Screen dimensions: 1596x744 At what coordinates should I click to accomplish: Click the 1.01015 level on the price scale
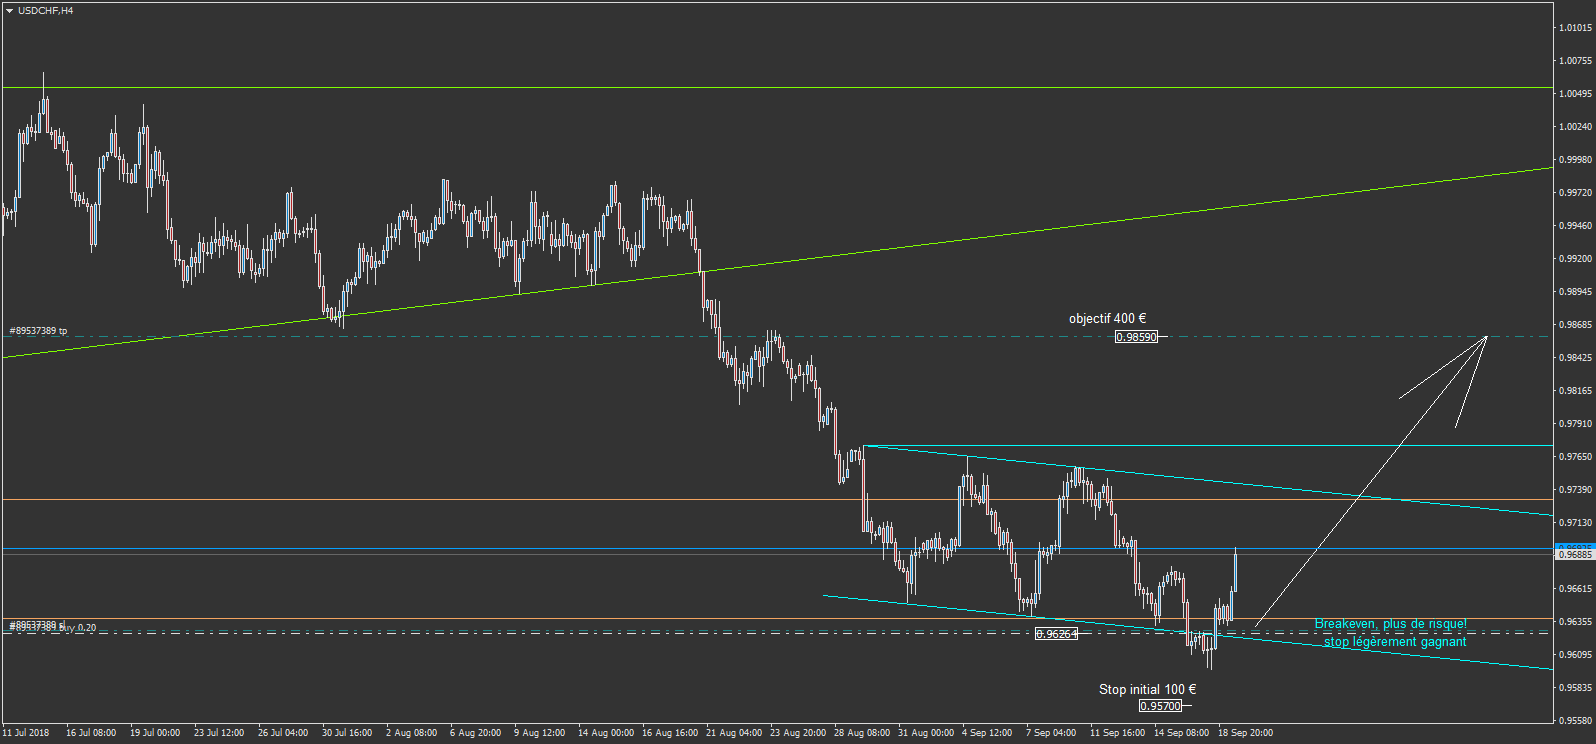[x=1575, y=28]
